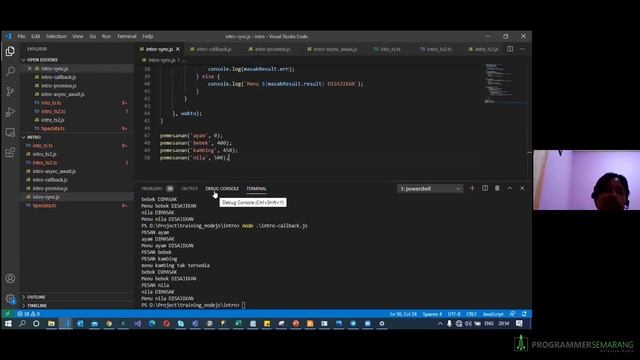Open the Remote Explorer view
Viewport: 640px width, 360px height.
[10, 132]
